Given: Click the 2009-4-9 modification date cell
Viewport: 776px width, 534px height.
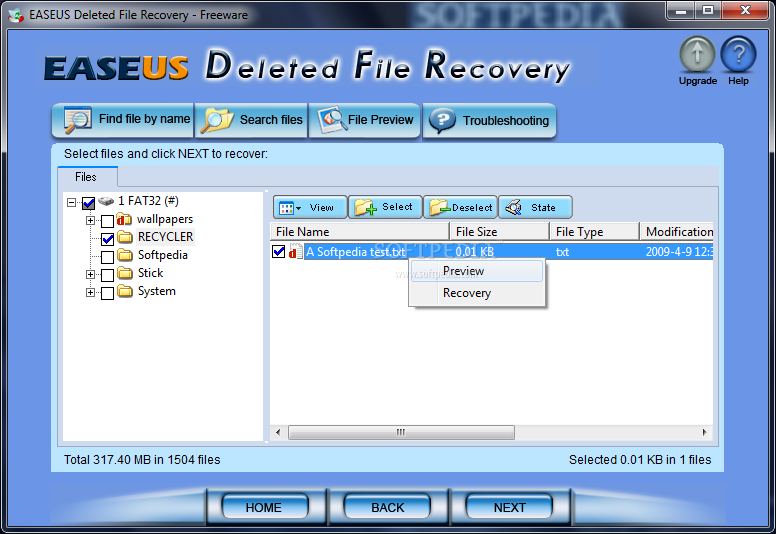Looking at the screenshot, I should 679,252.
